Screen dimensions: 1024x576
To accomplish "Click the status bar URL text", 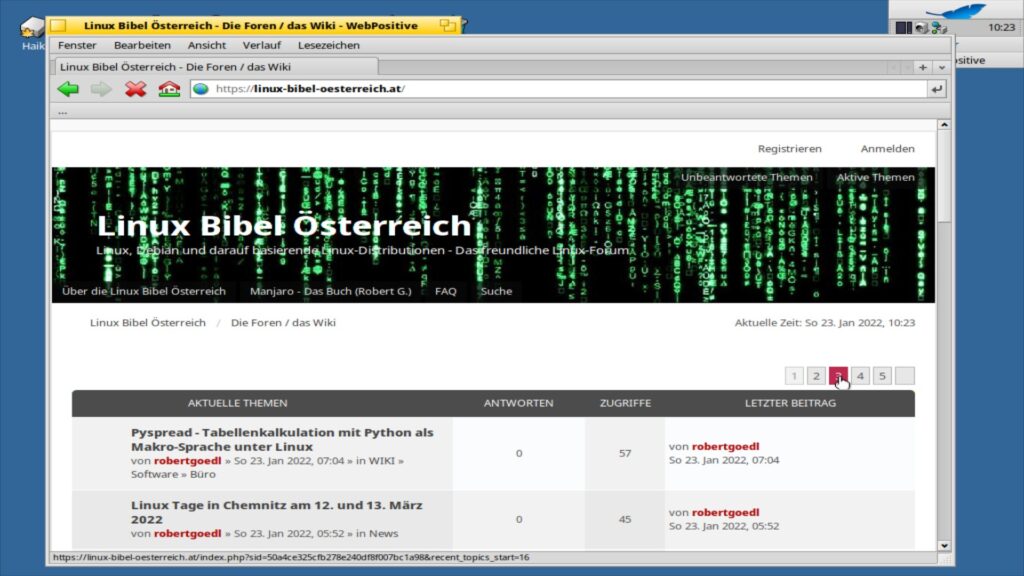I will (x=291, y=558).
